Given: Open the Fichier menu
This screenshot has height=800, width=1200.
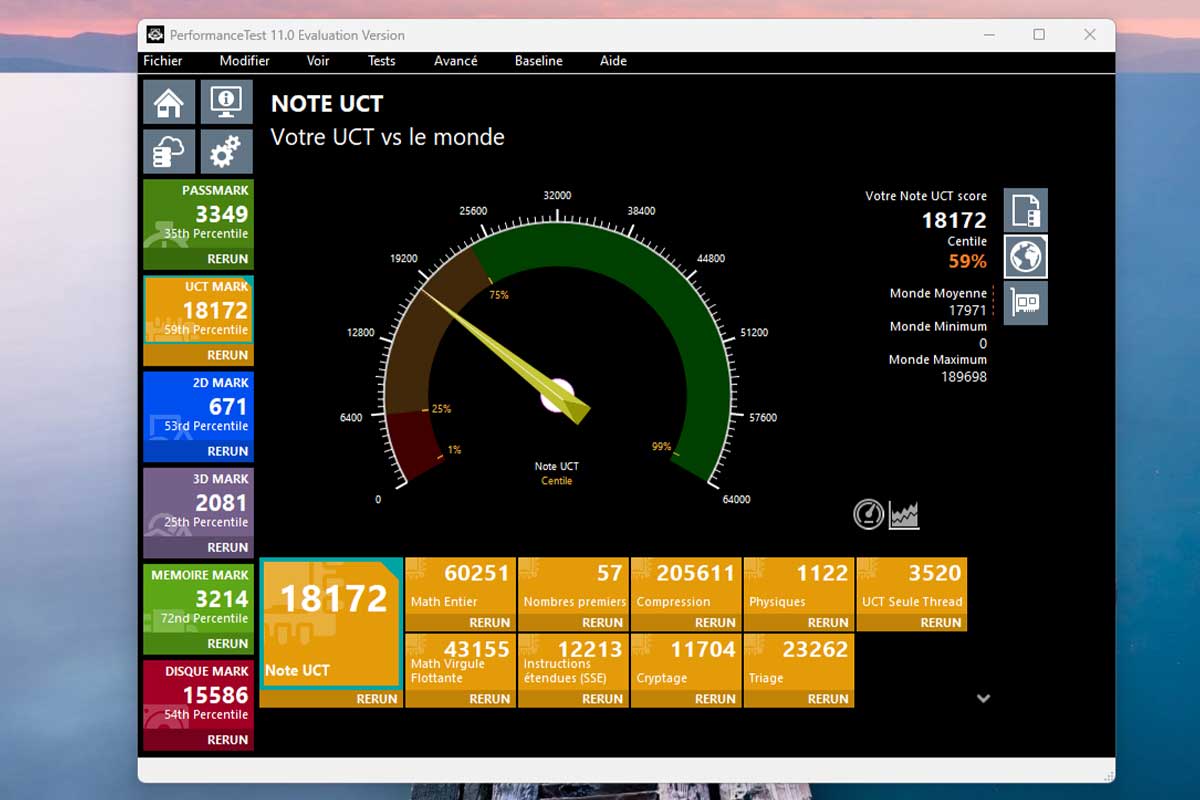Looking at the screenshot, I should click(x=163, y=61).
